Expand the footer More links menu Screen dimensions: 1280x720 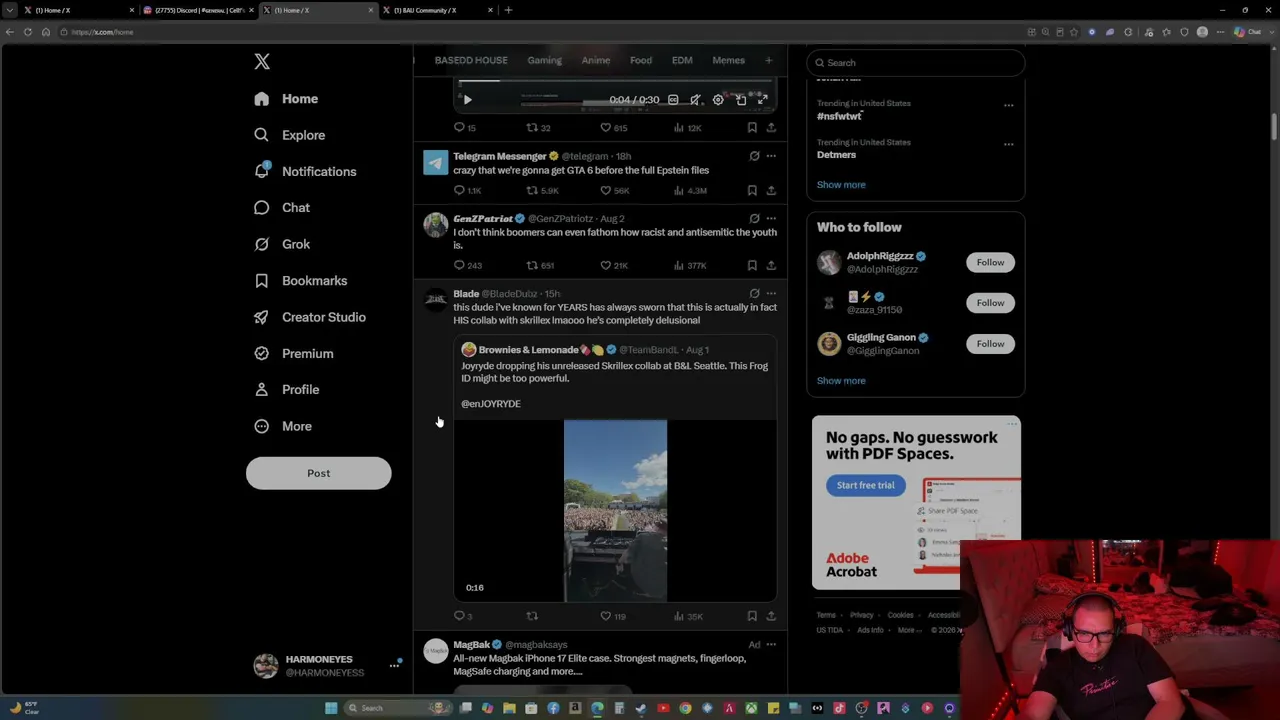pos(908,630)
